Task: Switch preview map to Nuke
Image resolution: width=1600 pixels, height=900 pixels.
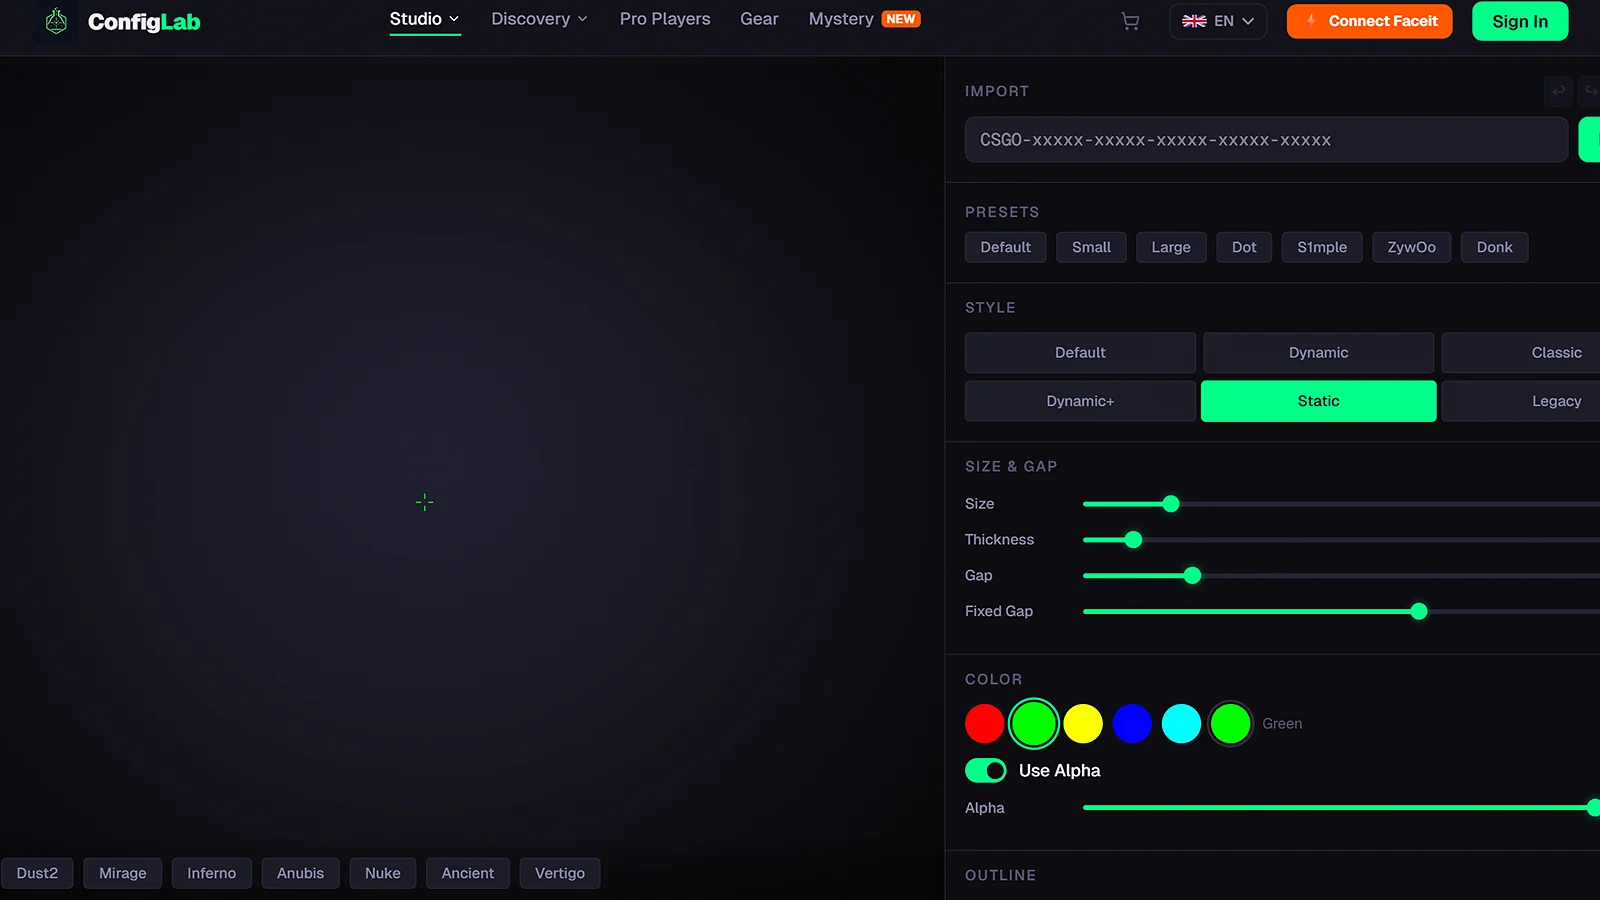Action: click(383, 873)
